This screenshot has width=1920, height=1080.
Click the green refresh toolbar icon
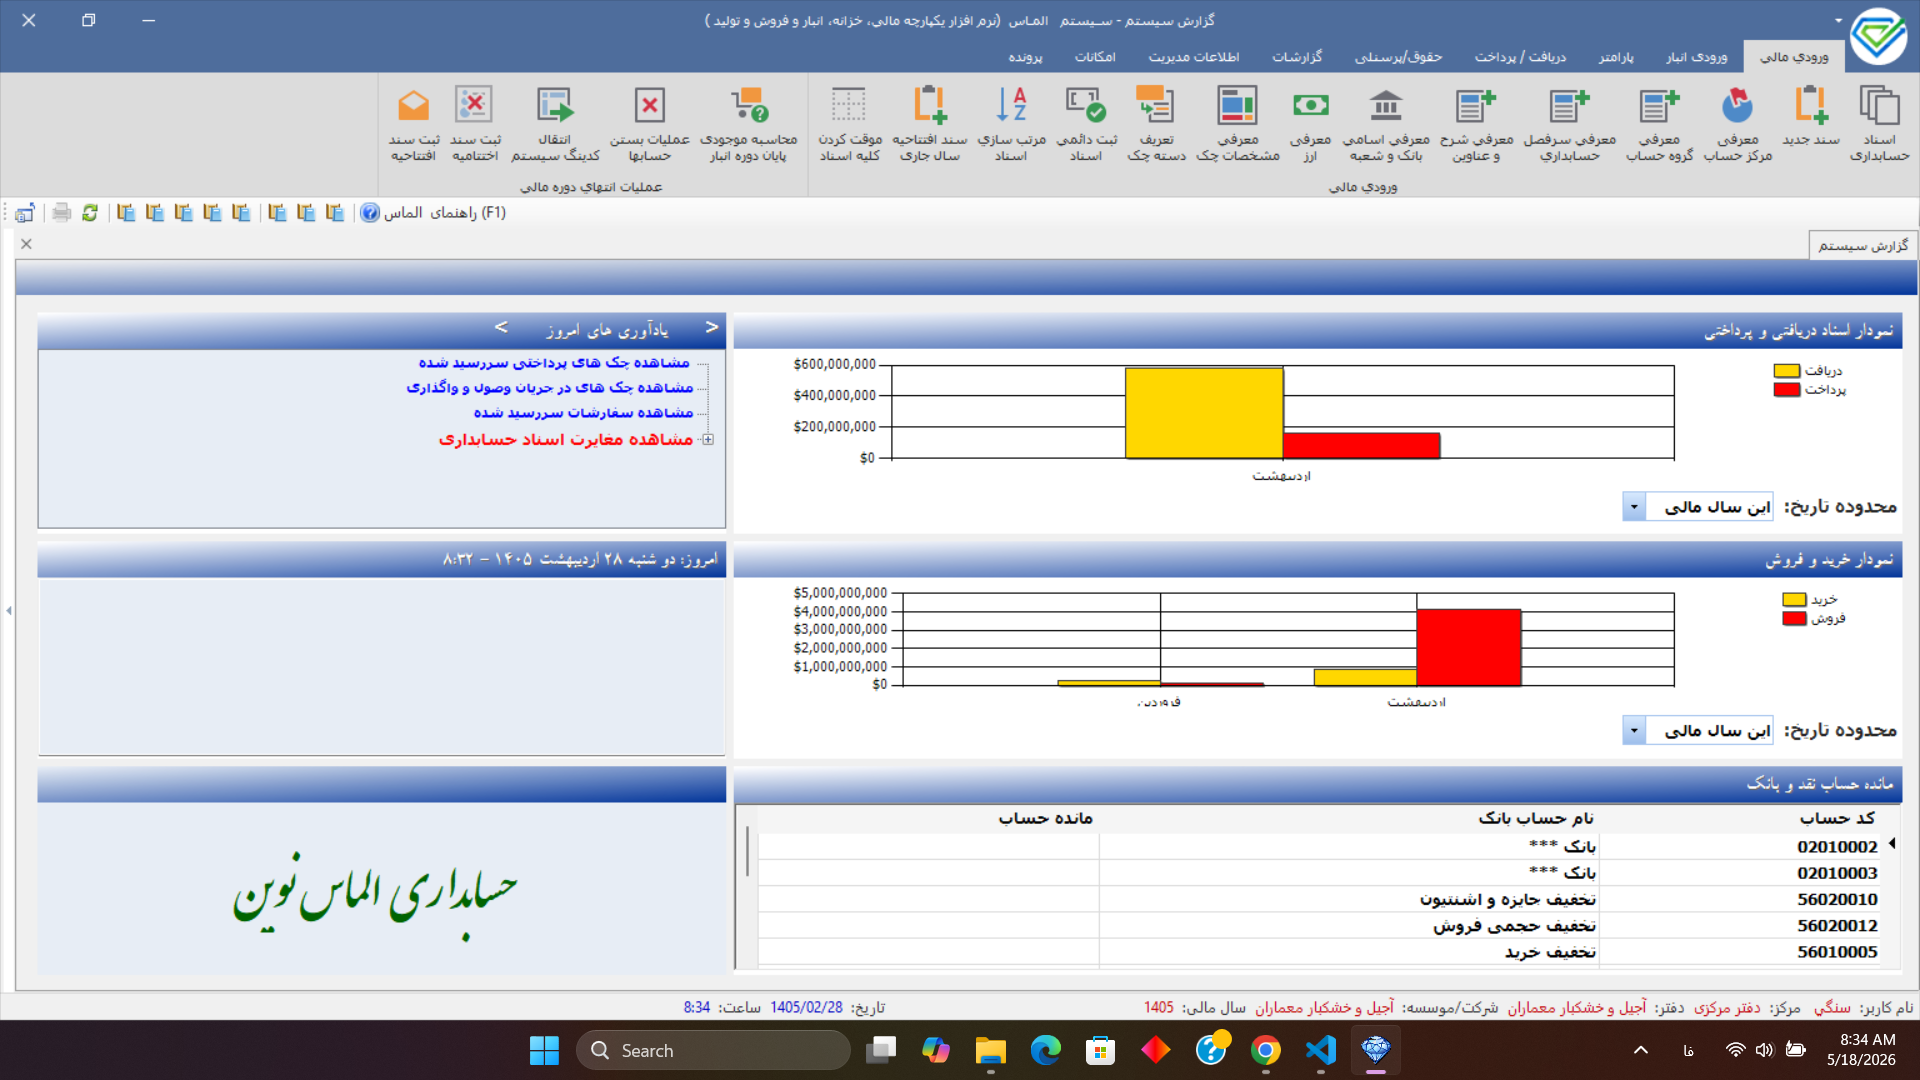(x=90, y=212)
